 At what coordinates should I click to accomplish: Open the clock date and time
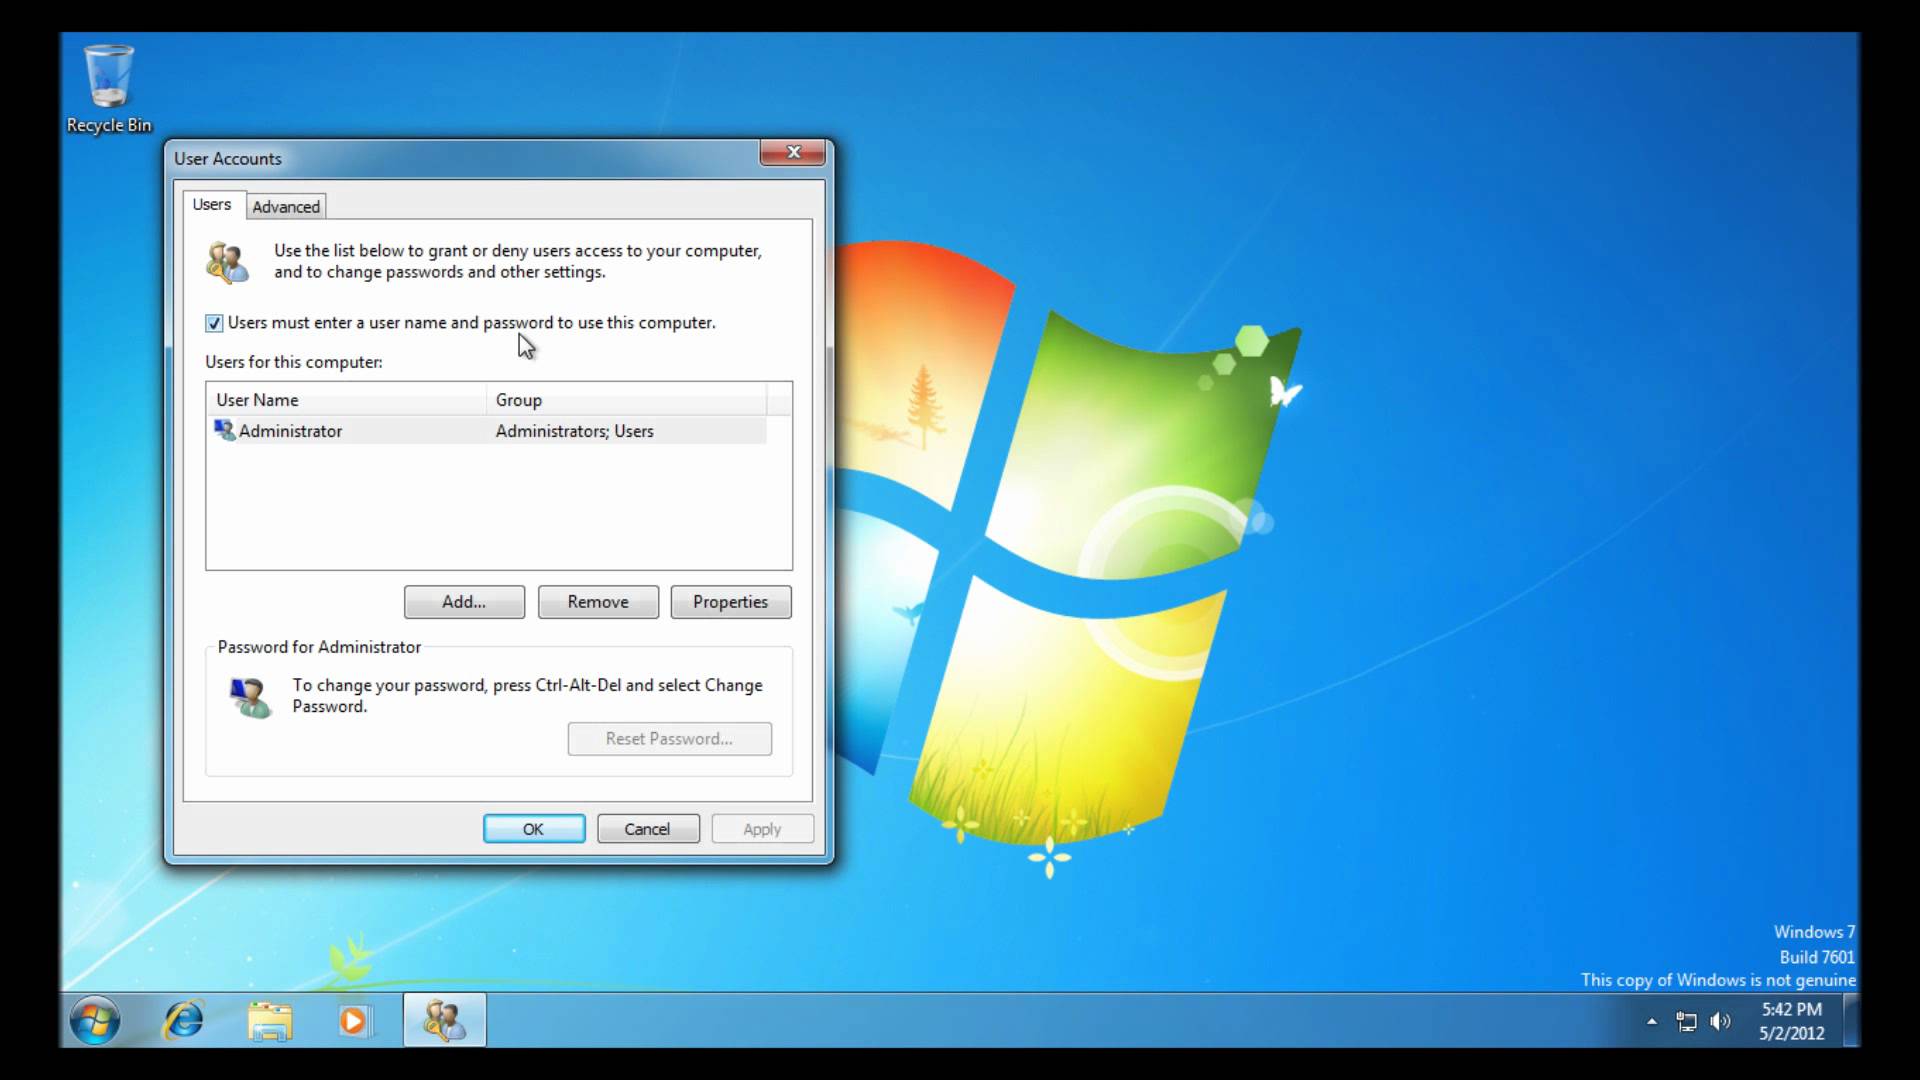pyautogui.click(x=1791, y=1021)
